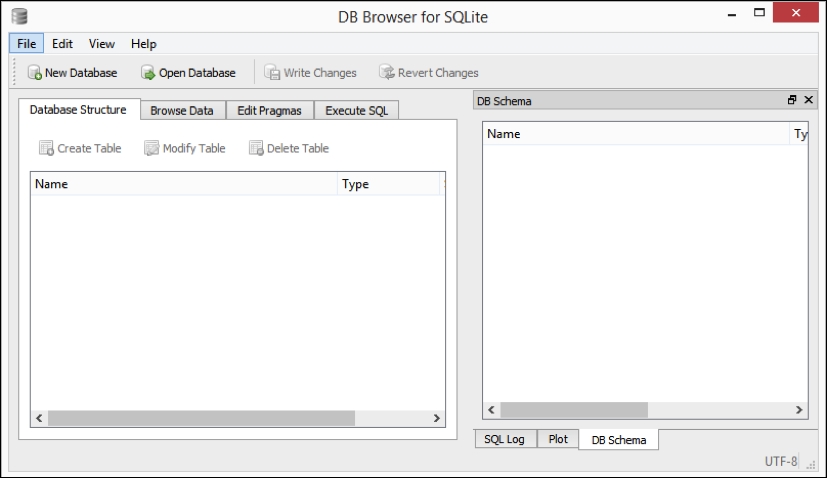Open the View menu
Screen dimensions: 827x478
pyautogui.click(x=101, y=44)
